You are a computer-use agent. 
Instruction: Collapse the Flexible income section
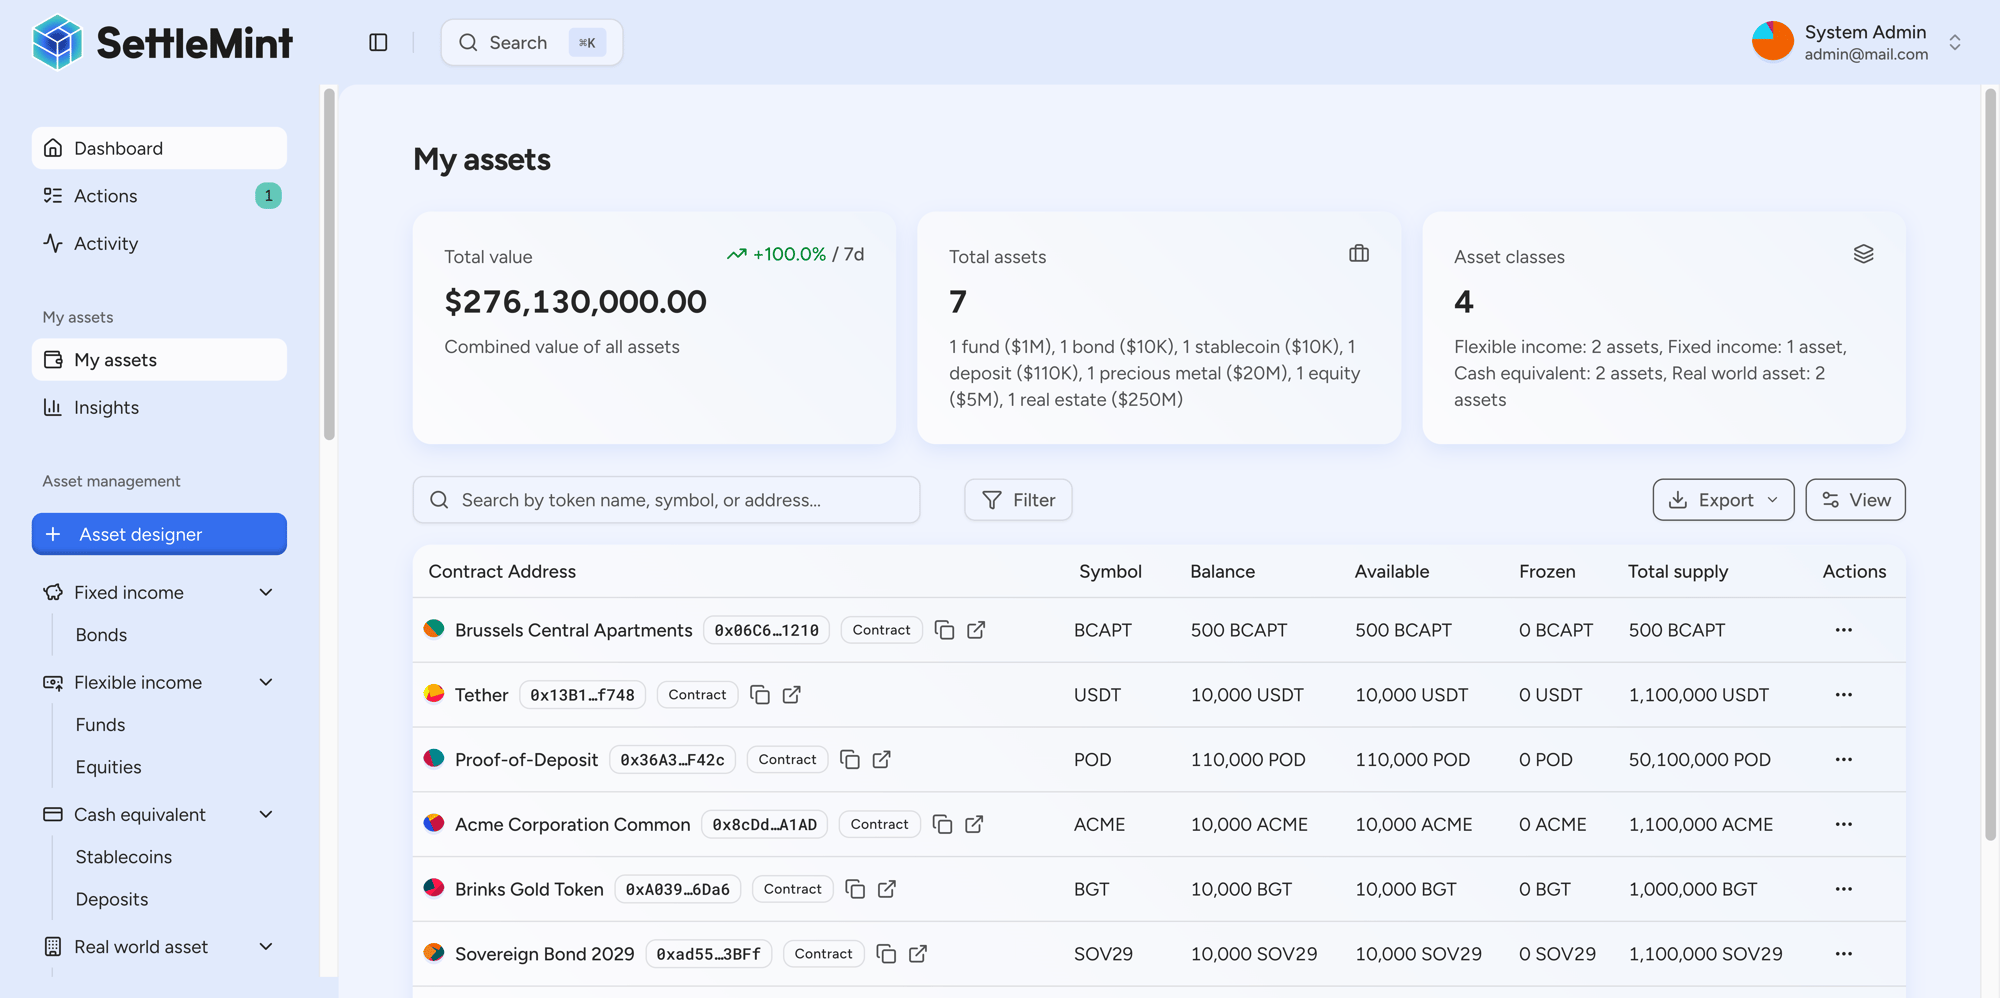pyautogui.click(x=266, y=682)
